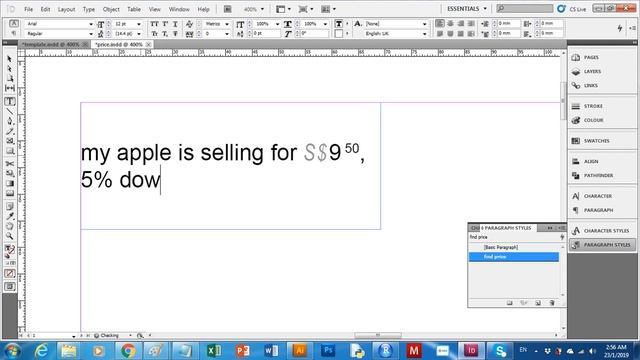
Task: Toggle All Caps formatting
Action: 154,24
